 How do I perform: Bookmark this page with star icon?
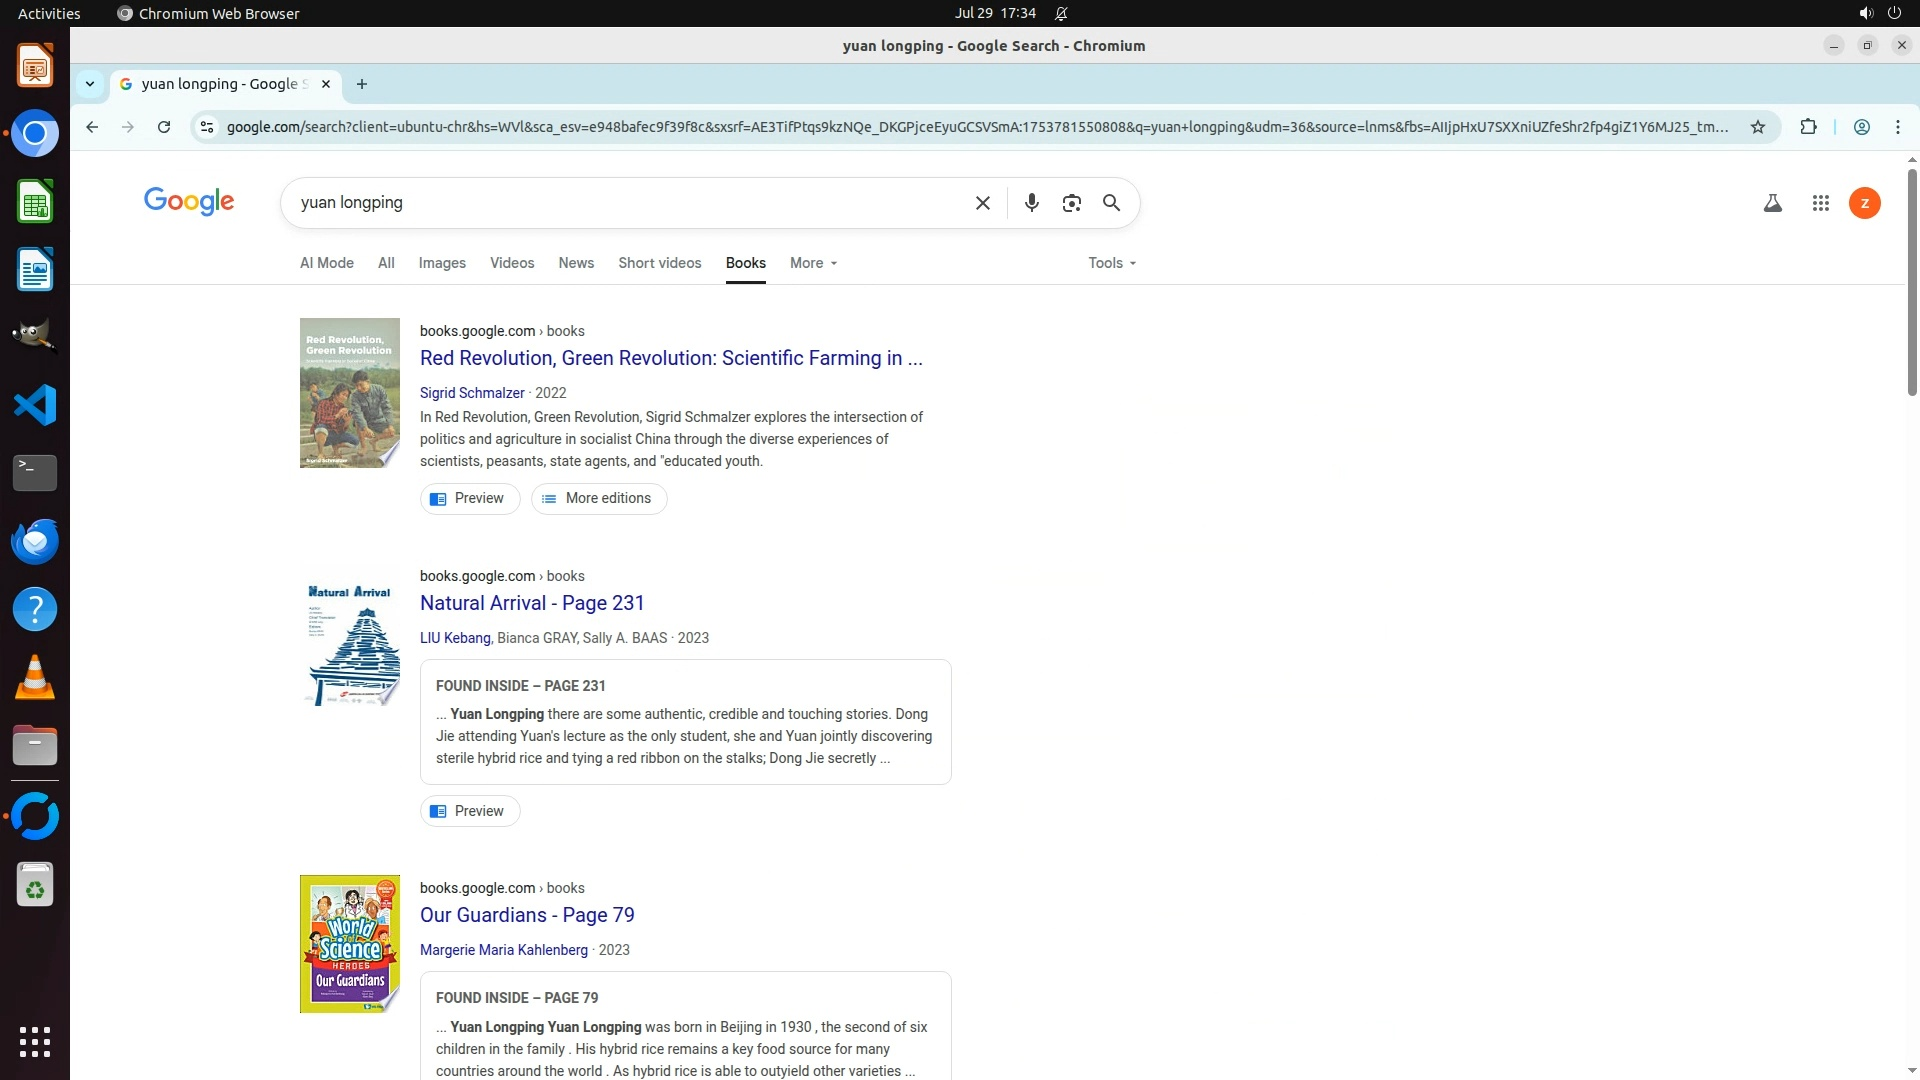1757,127
